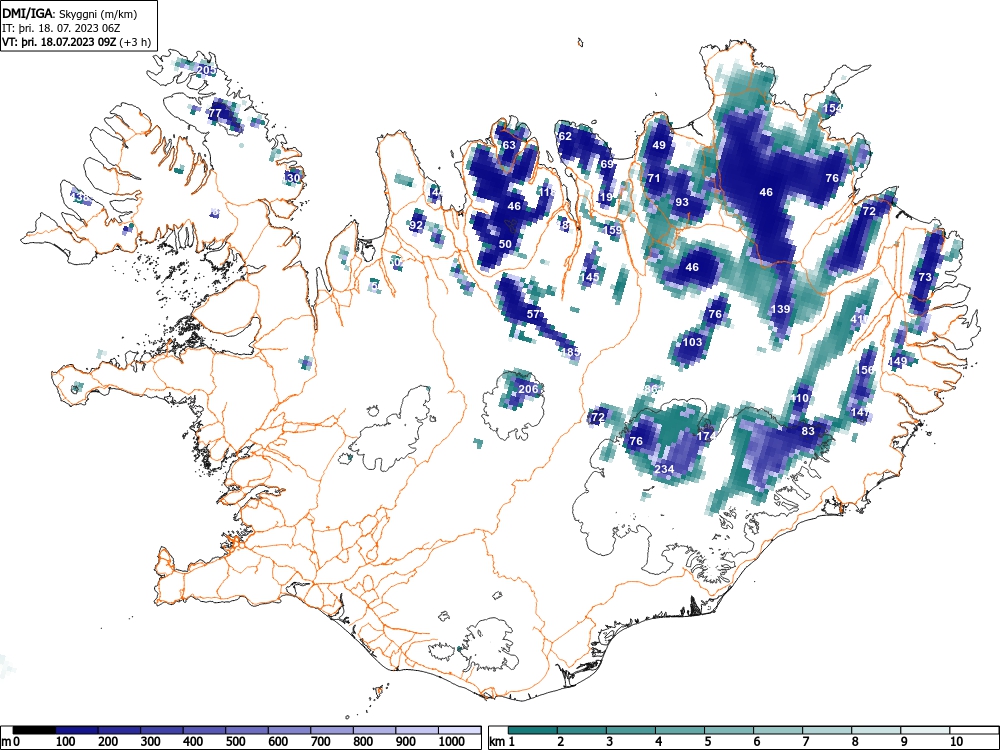The image size is (1000, 750).
Task: Click visibility value 83 on the map
Action: click(x=808, y=431)
